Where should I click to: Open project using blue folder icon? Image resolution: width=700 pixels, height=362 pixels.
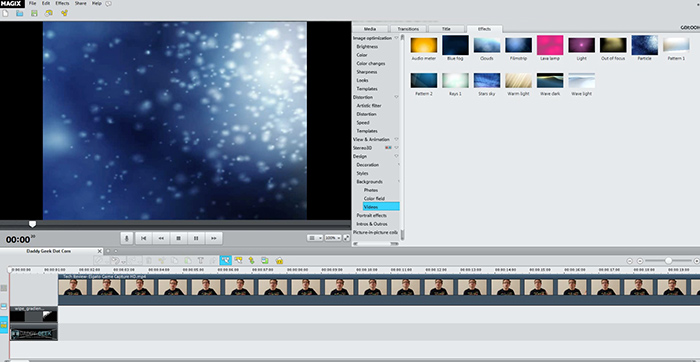(x=19, y=13)
